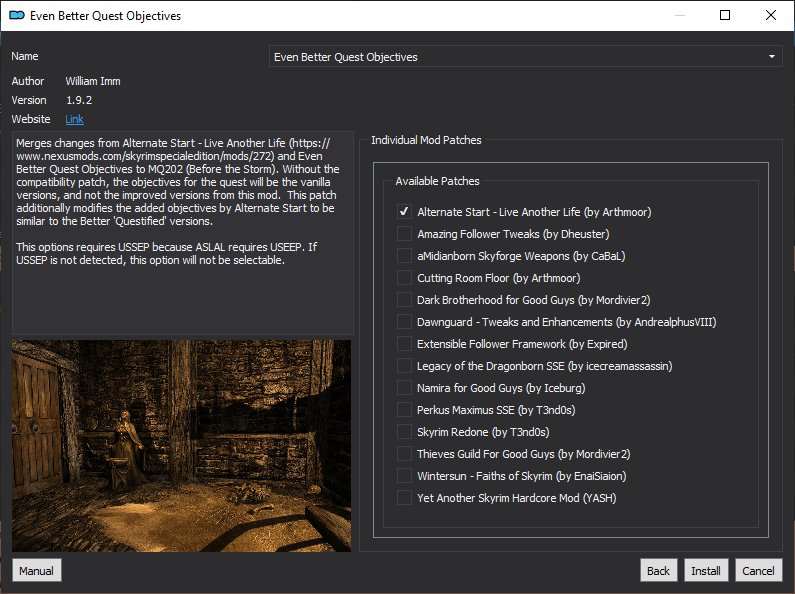
Task: Go Back to previous installer page
Action: tap(658, 571)
